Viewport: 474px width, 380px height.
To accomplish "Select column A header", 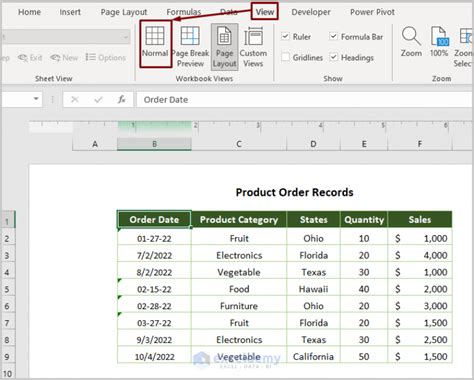I will pyautogui.click(x=95, y=144).
